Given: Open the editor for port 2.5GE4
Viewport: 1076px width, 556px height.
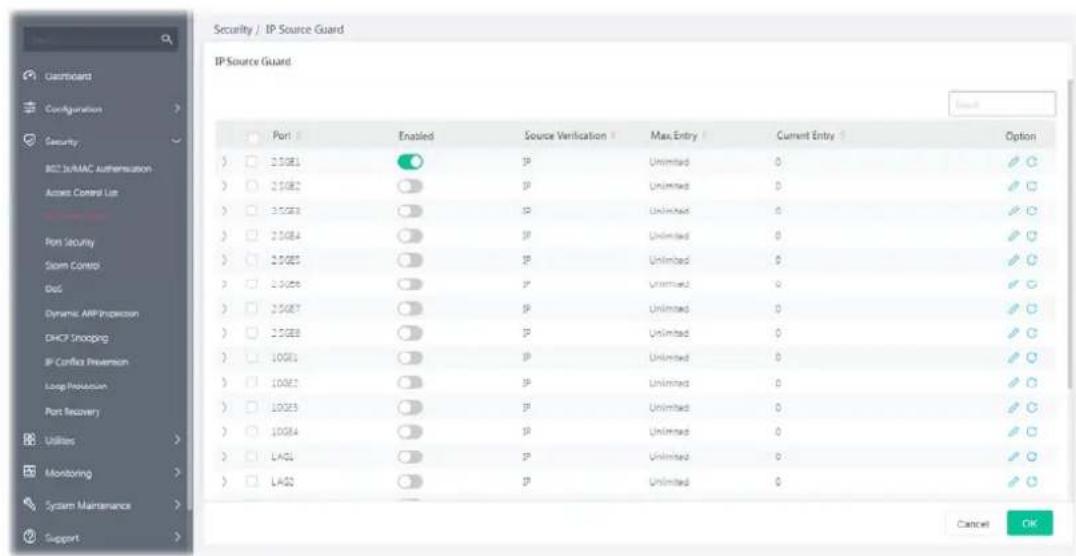Looking at the screenshot, I should 1014,238.
